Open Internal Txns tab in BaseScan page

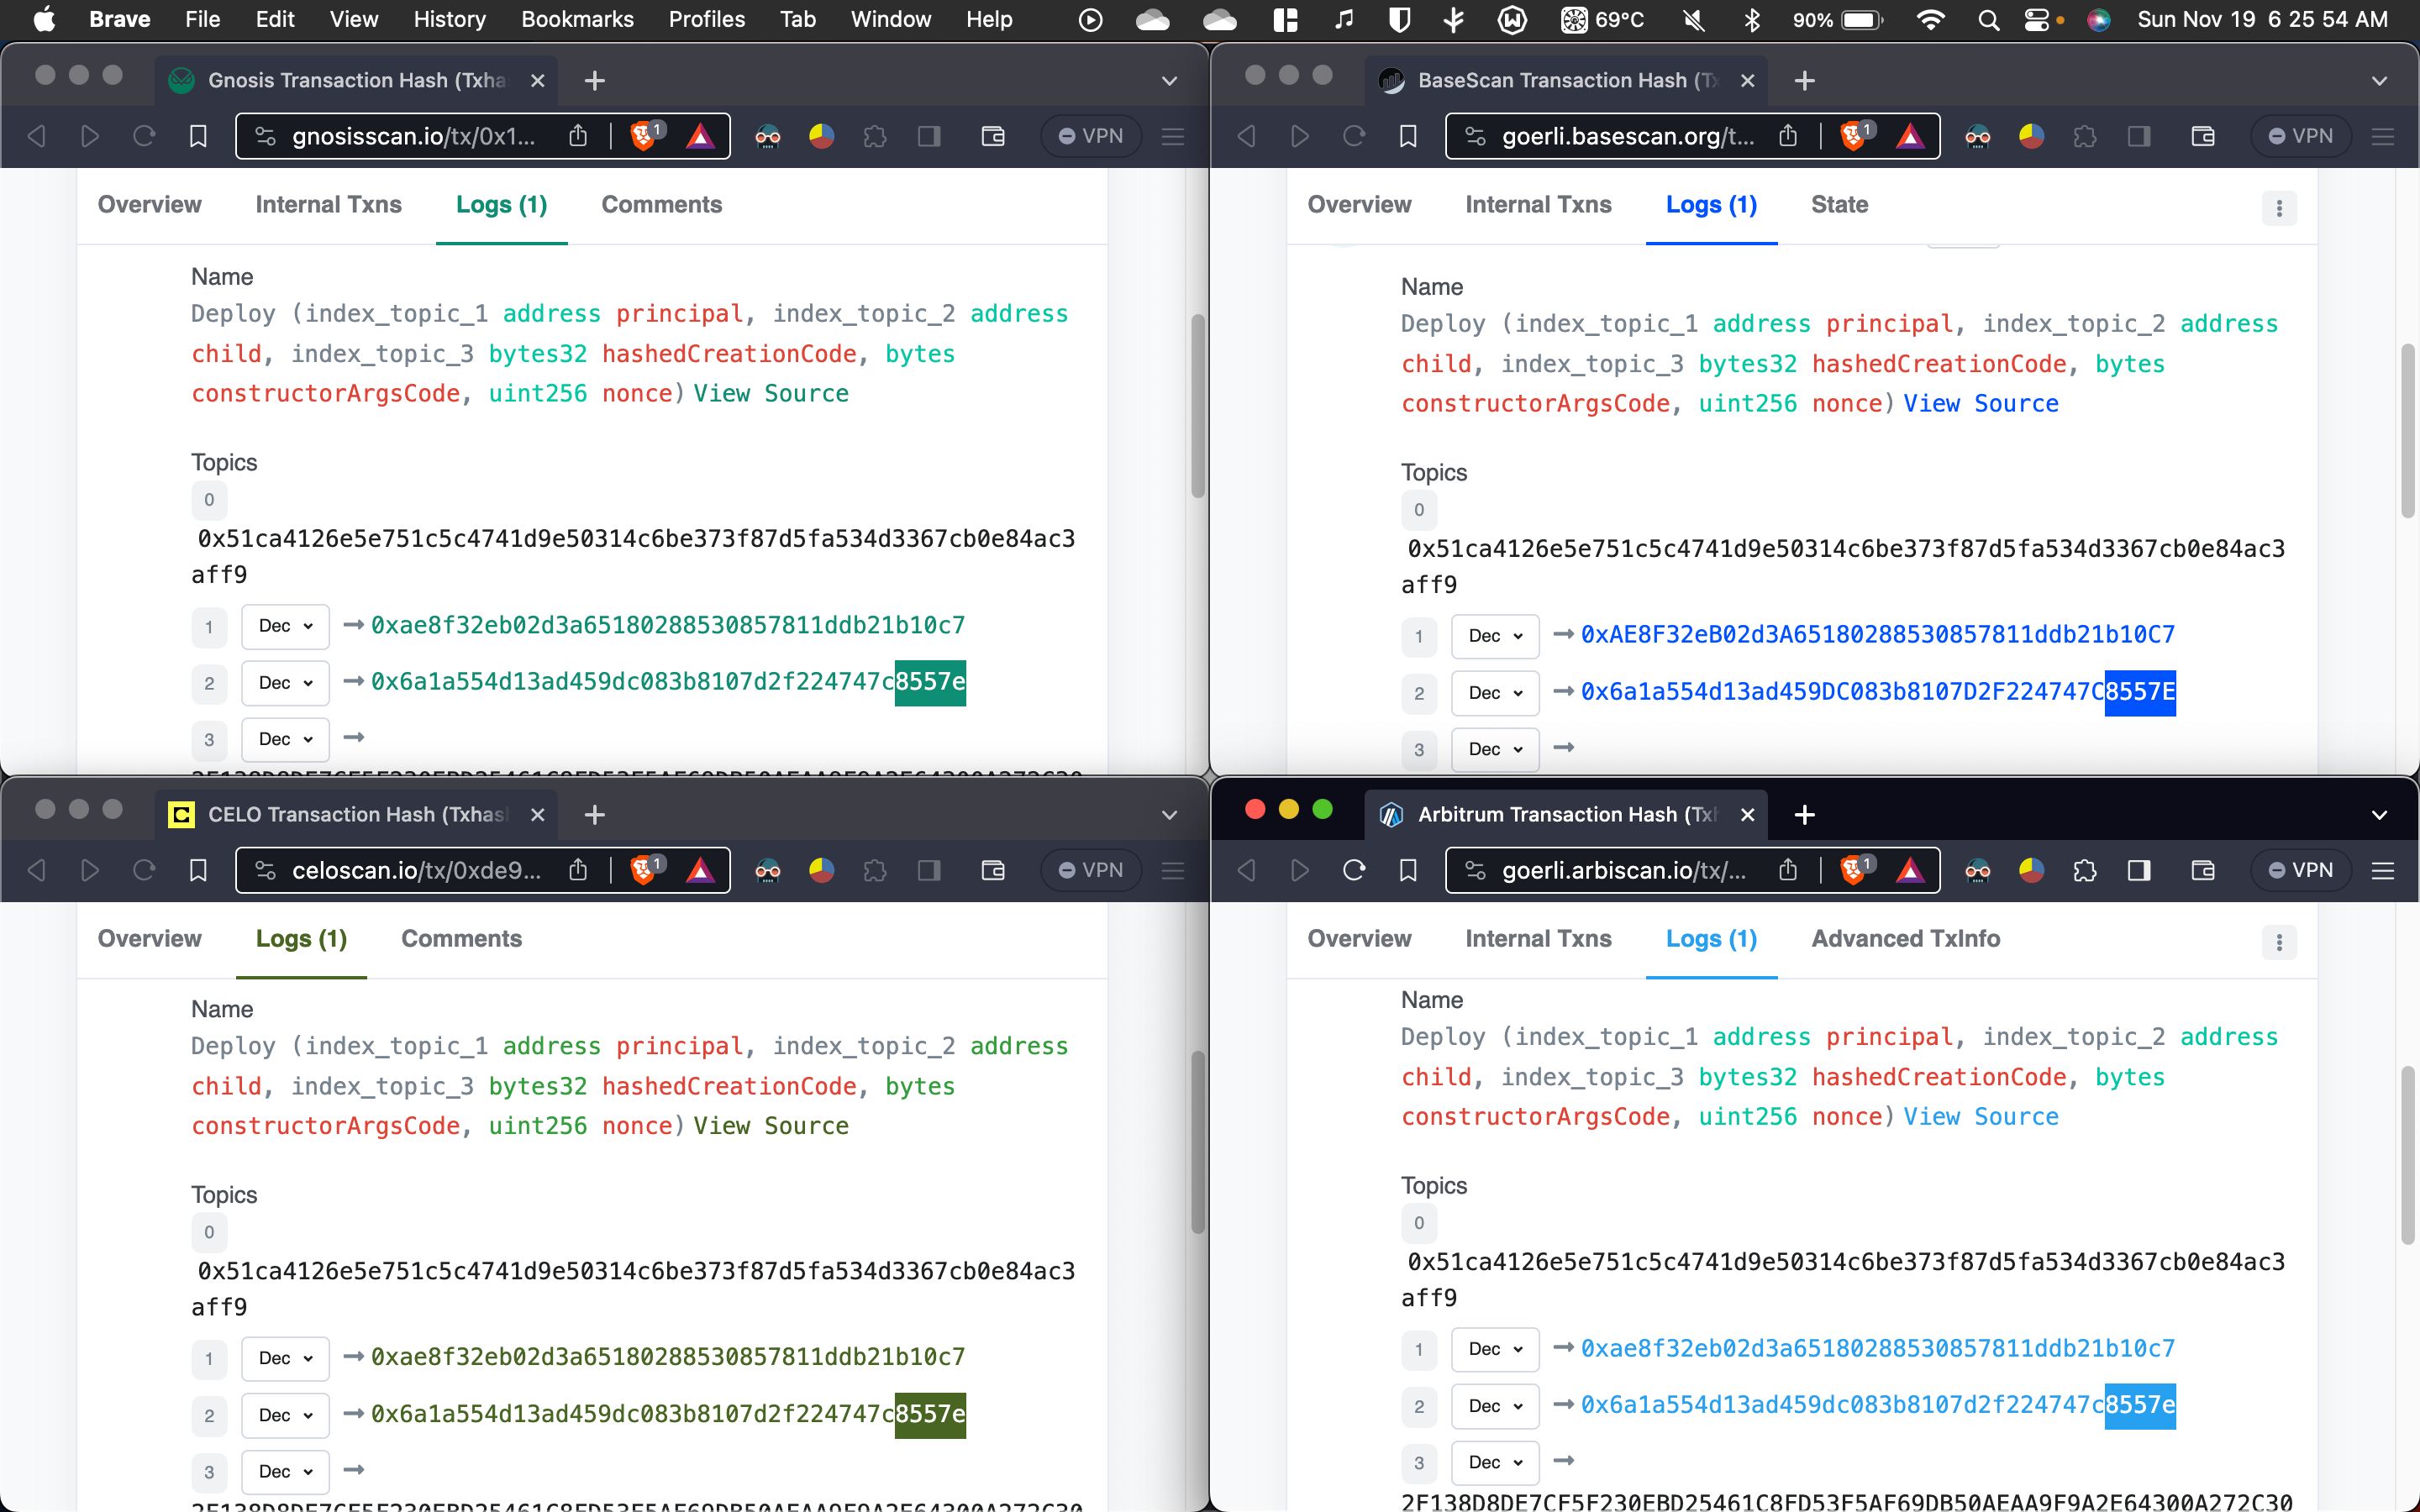tap(1538, 205)
